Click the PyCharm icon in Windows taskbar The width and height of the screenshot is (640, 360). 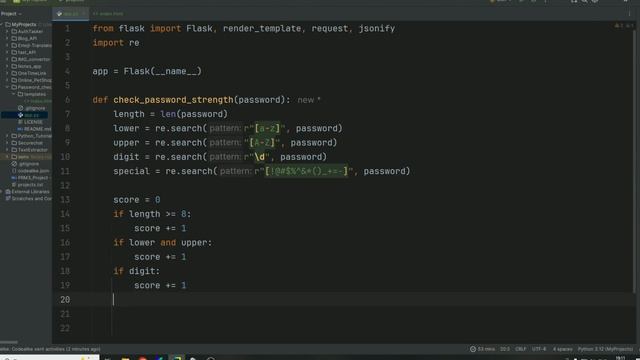pos(177,358)
